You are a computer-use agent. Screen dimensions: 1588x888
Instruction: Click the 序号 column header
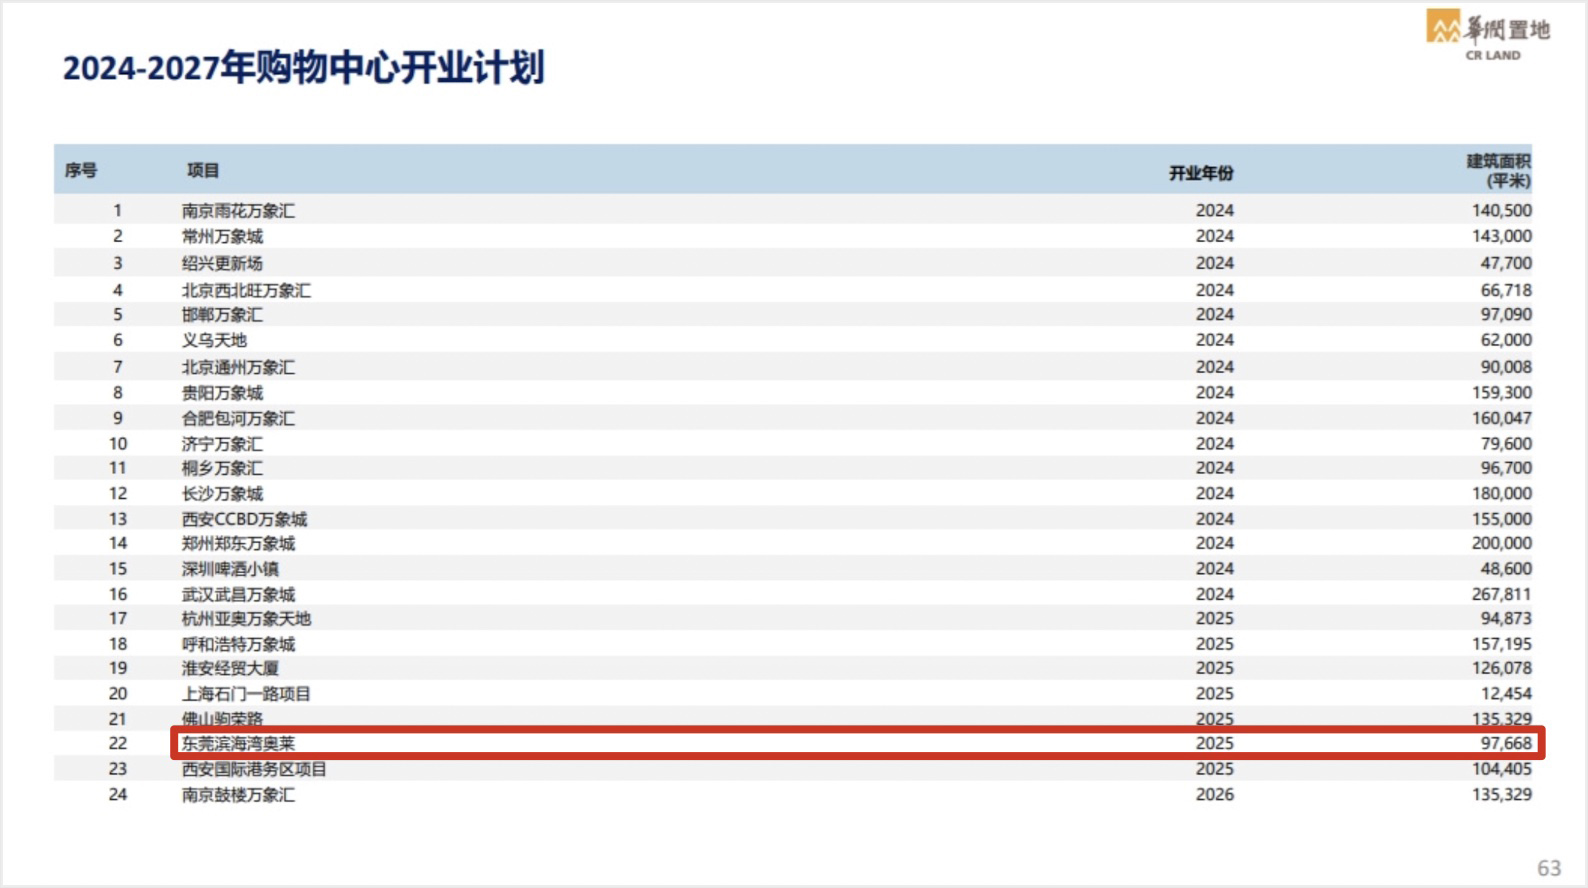pyautogui.click(x=81, y=171)
